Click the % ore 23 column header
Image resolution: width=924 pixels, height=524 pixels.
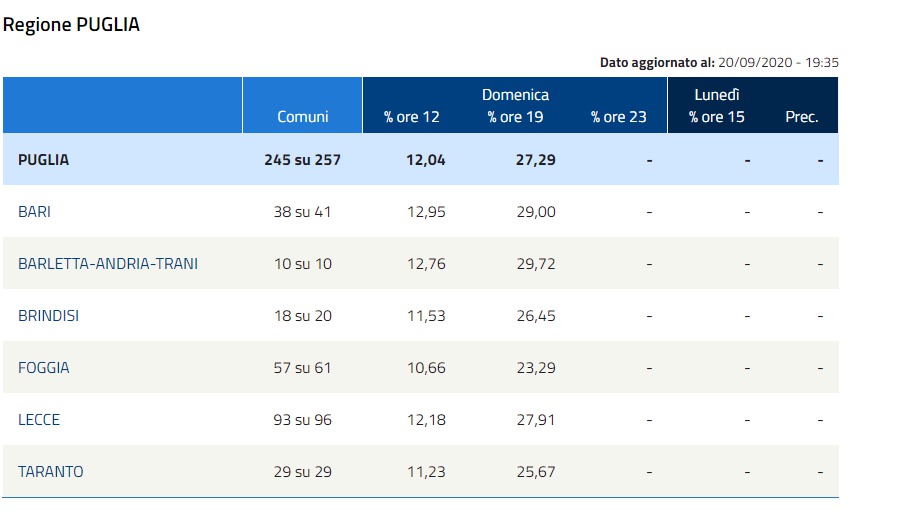[619, 117]
